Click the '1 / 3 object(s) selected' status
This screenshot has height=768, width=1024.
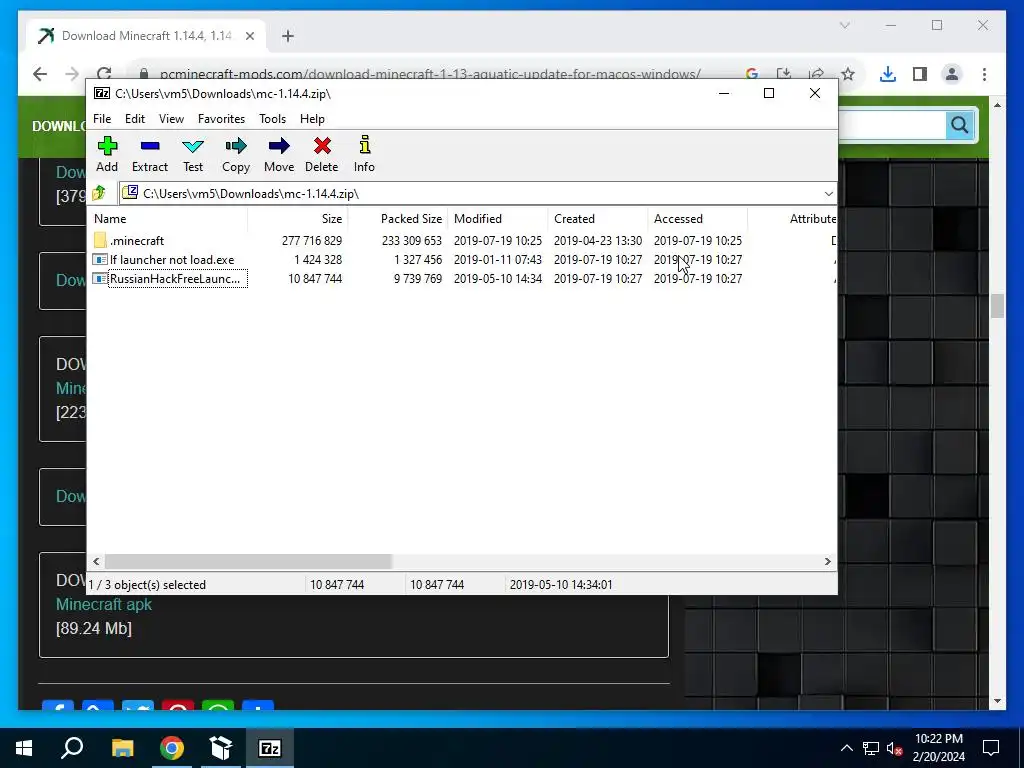coord(147,584)
